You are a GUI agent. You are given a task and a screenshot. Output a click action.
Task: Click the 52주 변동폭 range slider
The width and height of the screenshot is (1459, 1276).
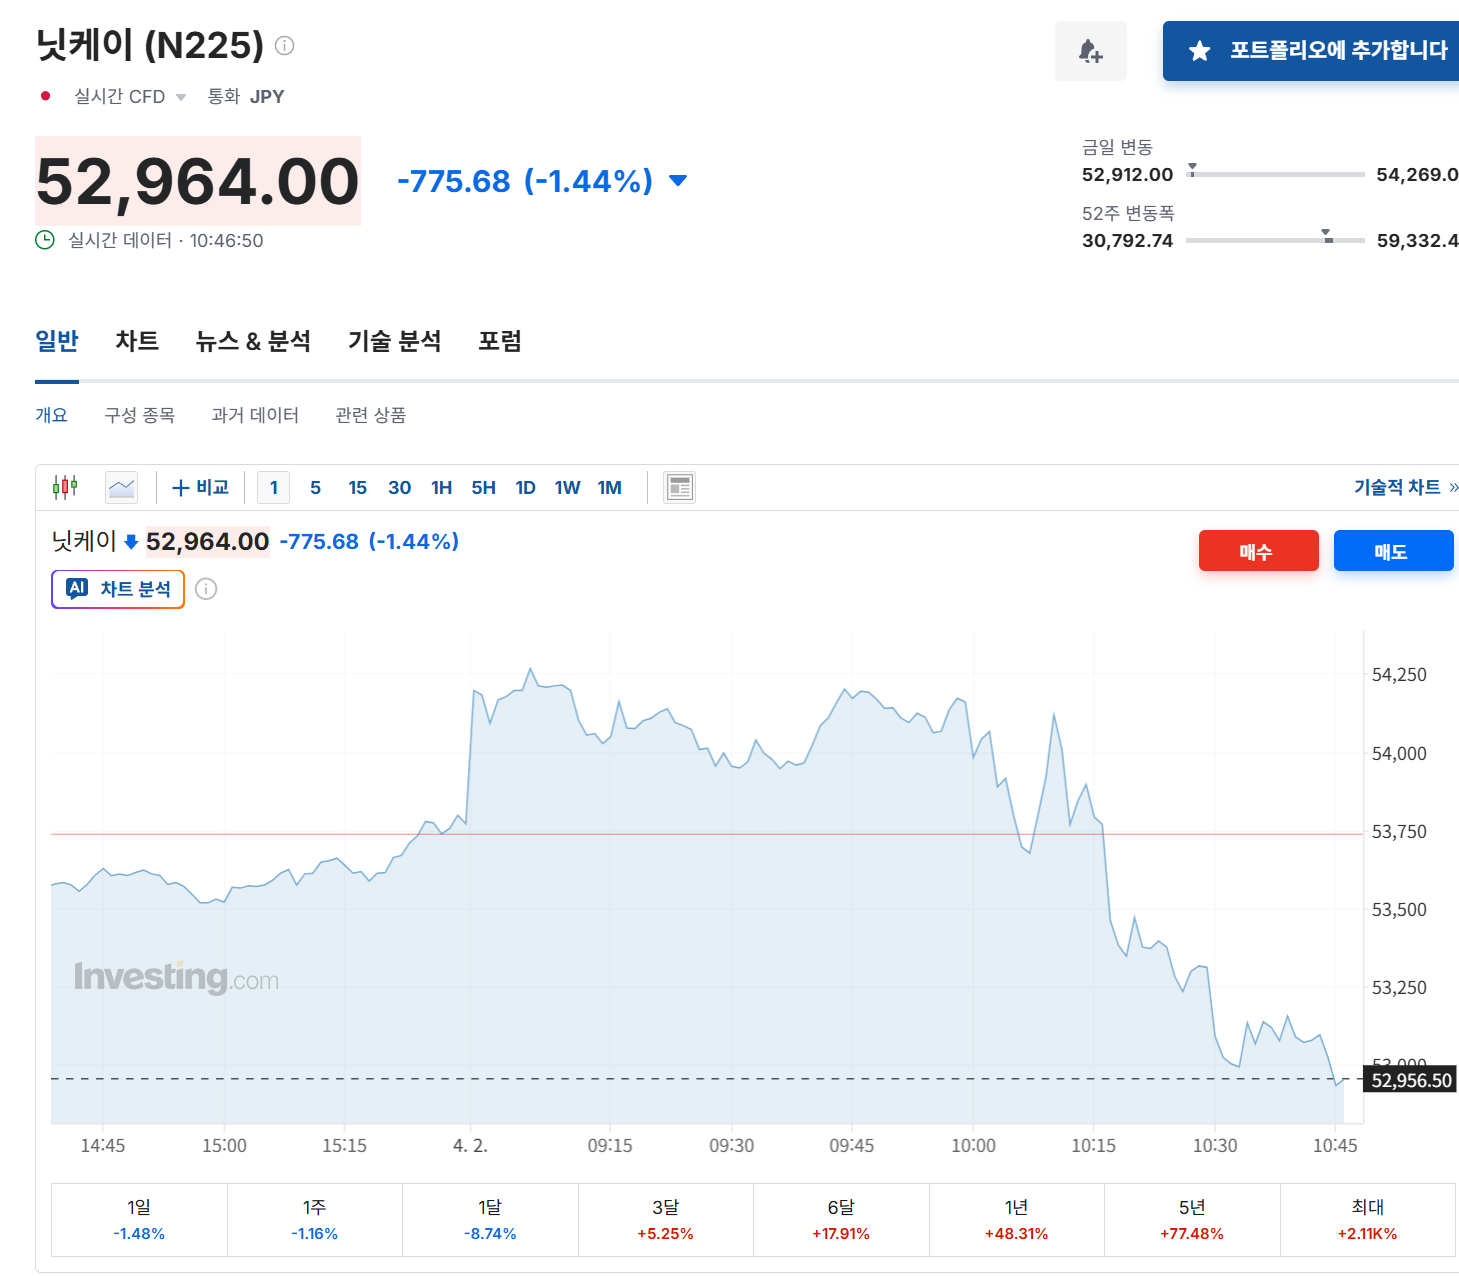(x=1274, y=240)
